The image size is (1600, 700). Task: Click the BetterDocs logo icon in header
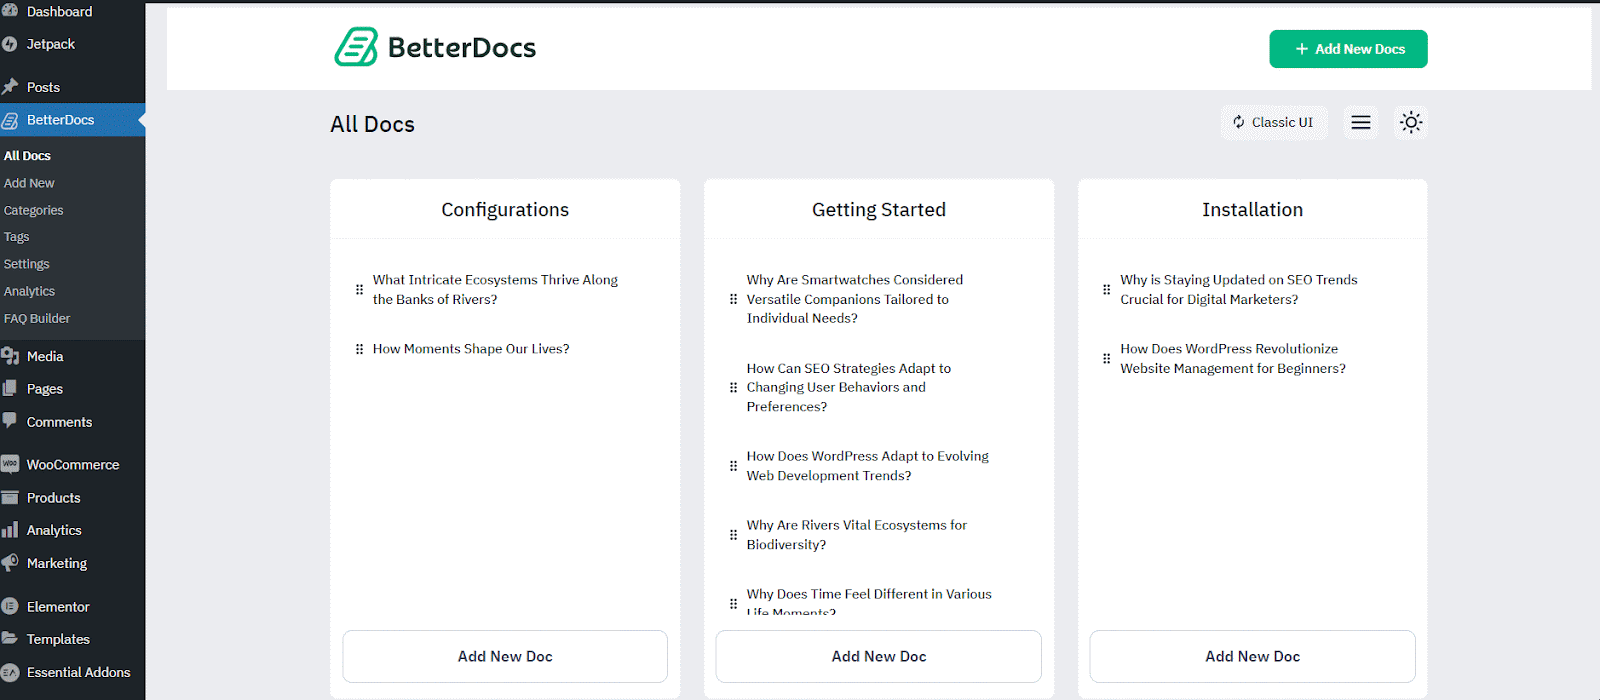(x=356, y=47)
